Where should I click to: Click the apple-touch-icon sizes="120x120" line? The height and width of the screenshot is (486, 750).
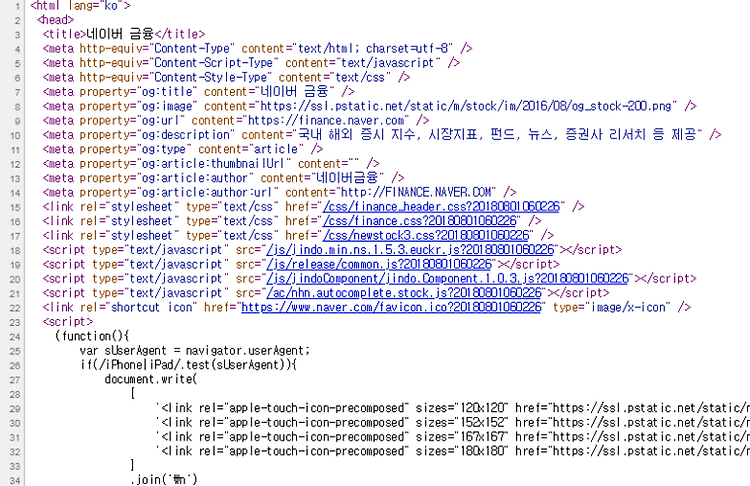(x=452, y=408)
